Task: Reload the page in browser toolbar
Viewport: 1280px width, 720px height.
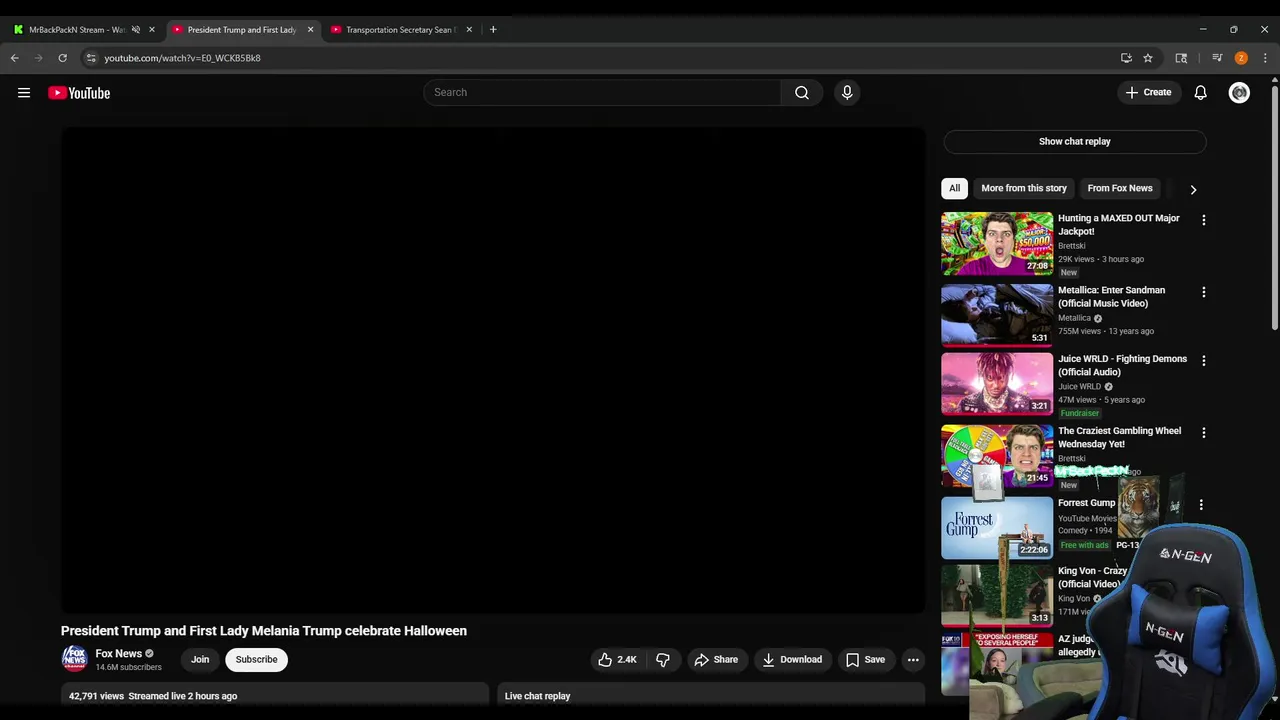Action: click(x=62, y=58)
